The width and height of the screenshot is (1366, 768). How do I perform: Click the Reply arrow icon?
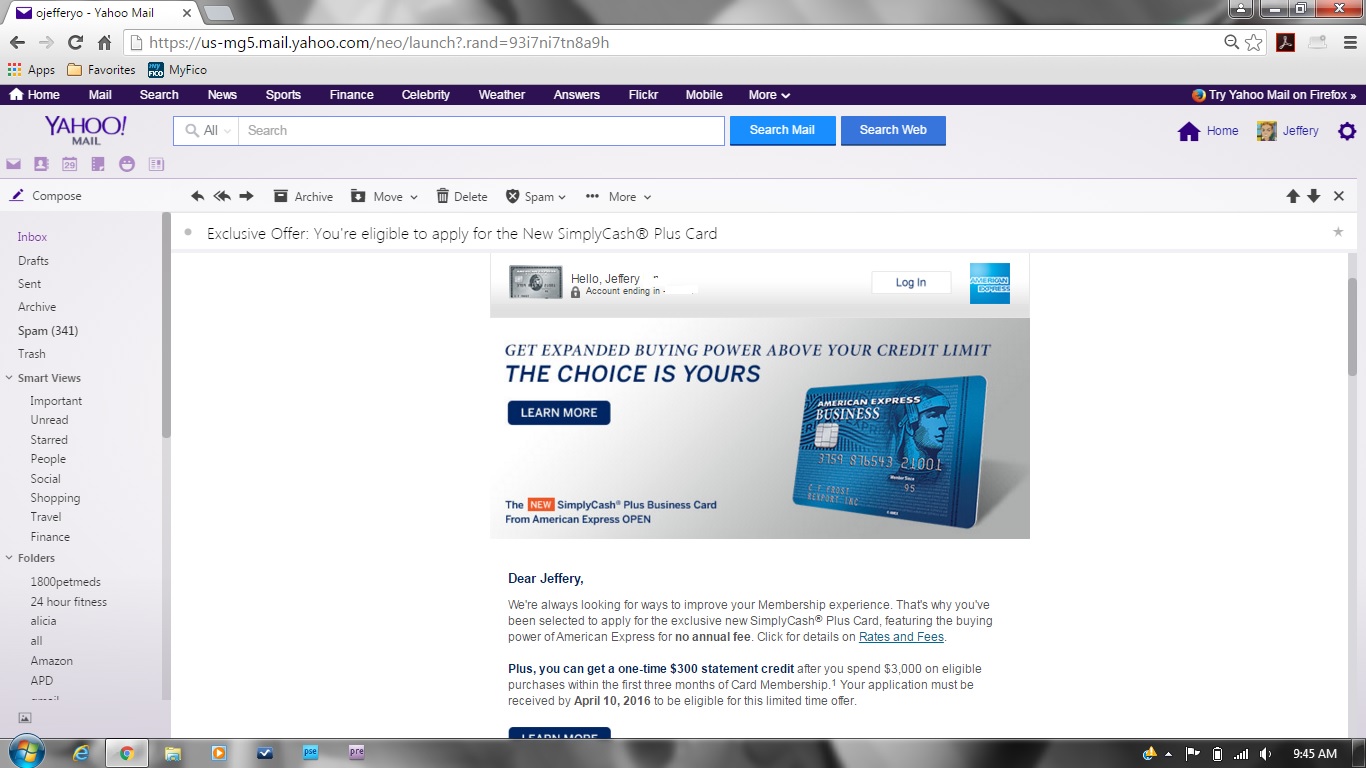197,197
